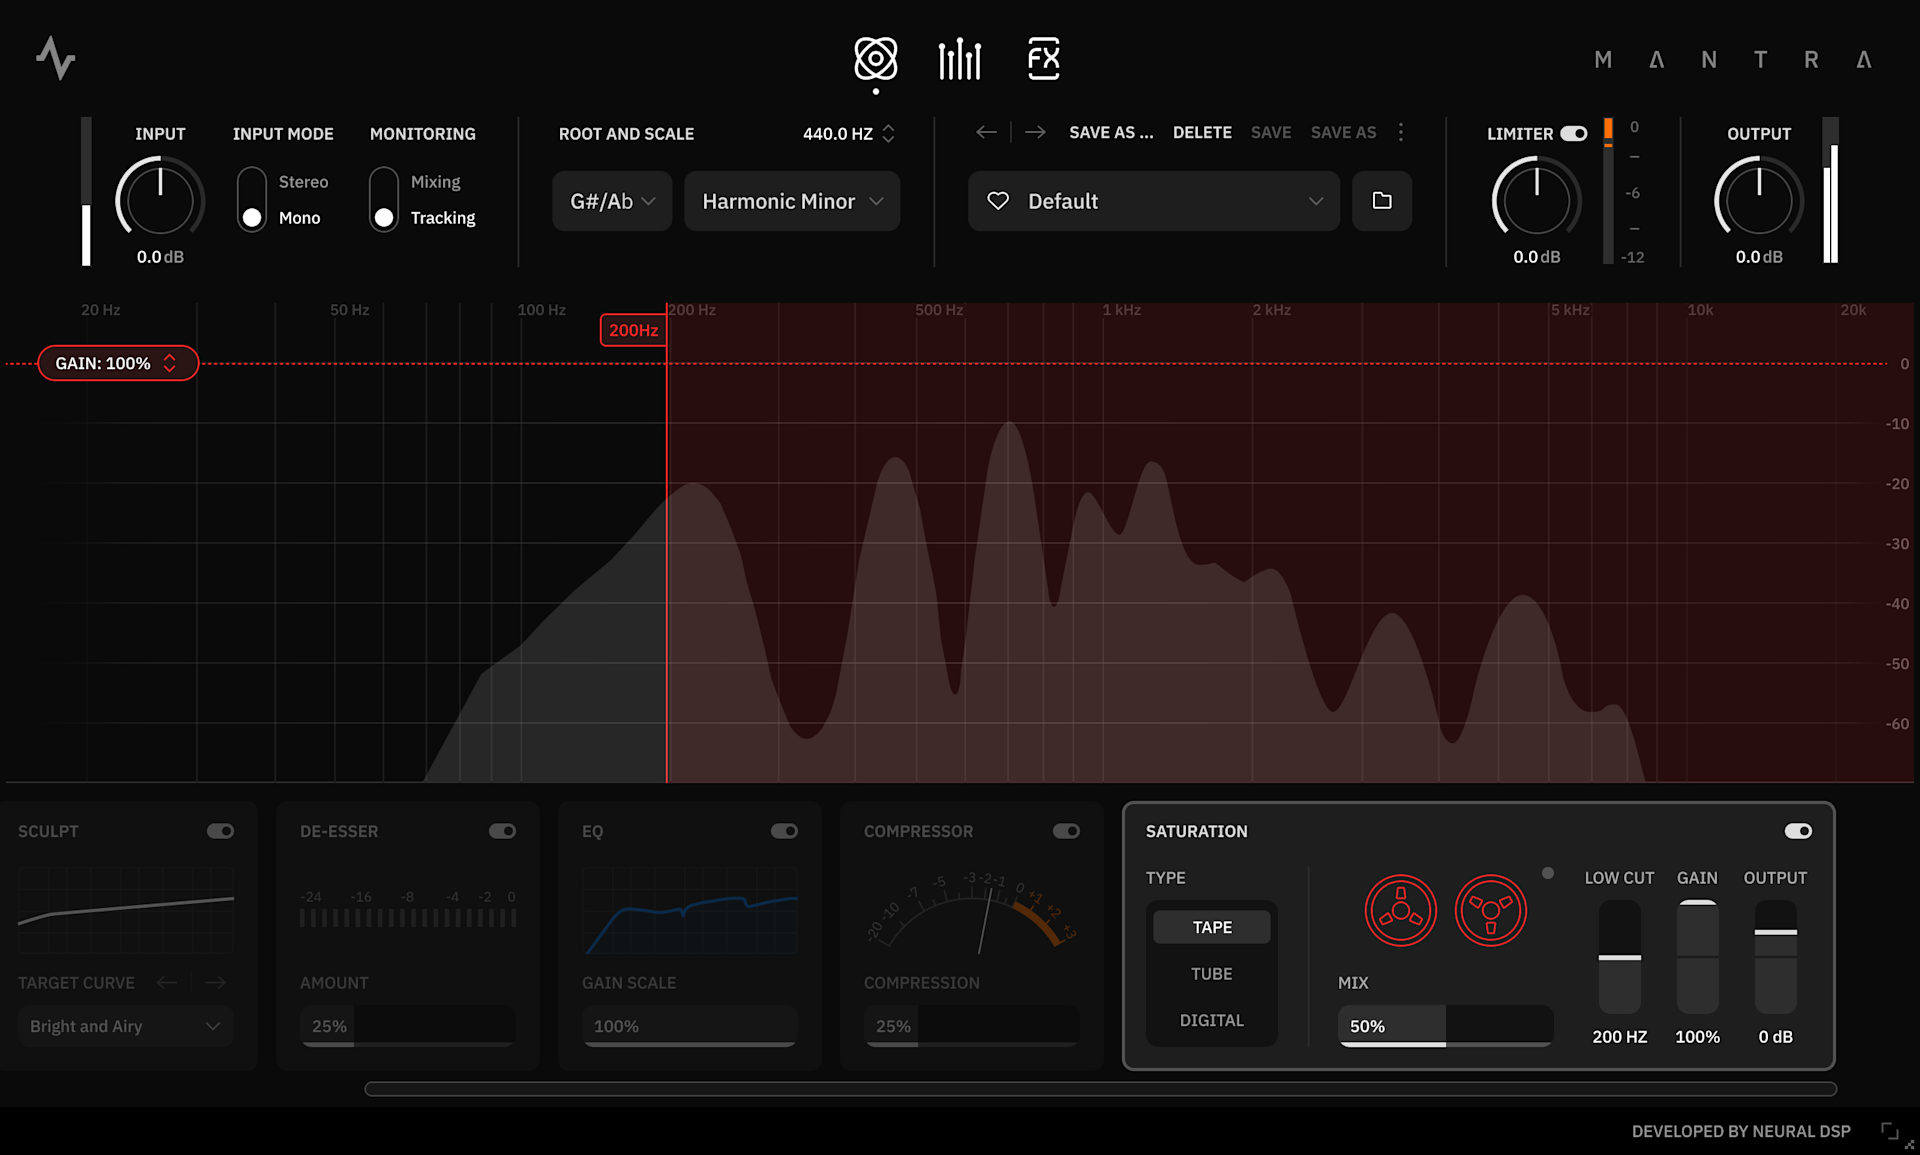Go to the previous preset arrow
This screenshot has width=1920, height=1155.
point(986,132)
